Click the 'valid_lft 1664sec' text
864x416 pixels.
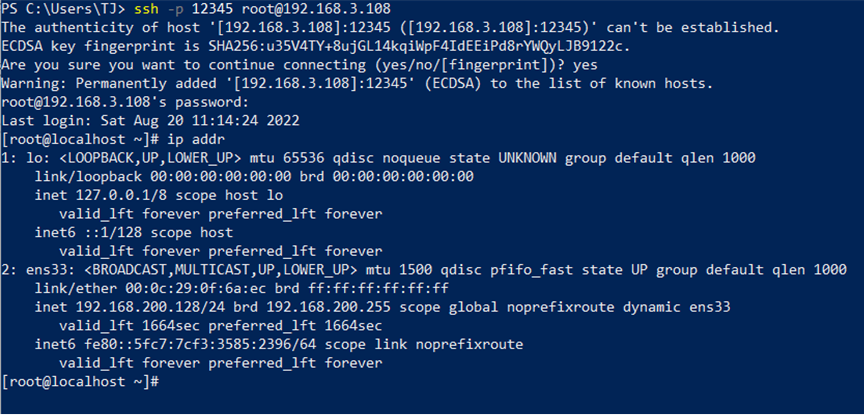coord(129,327)
